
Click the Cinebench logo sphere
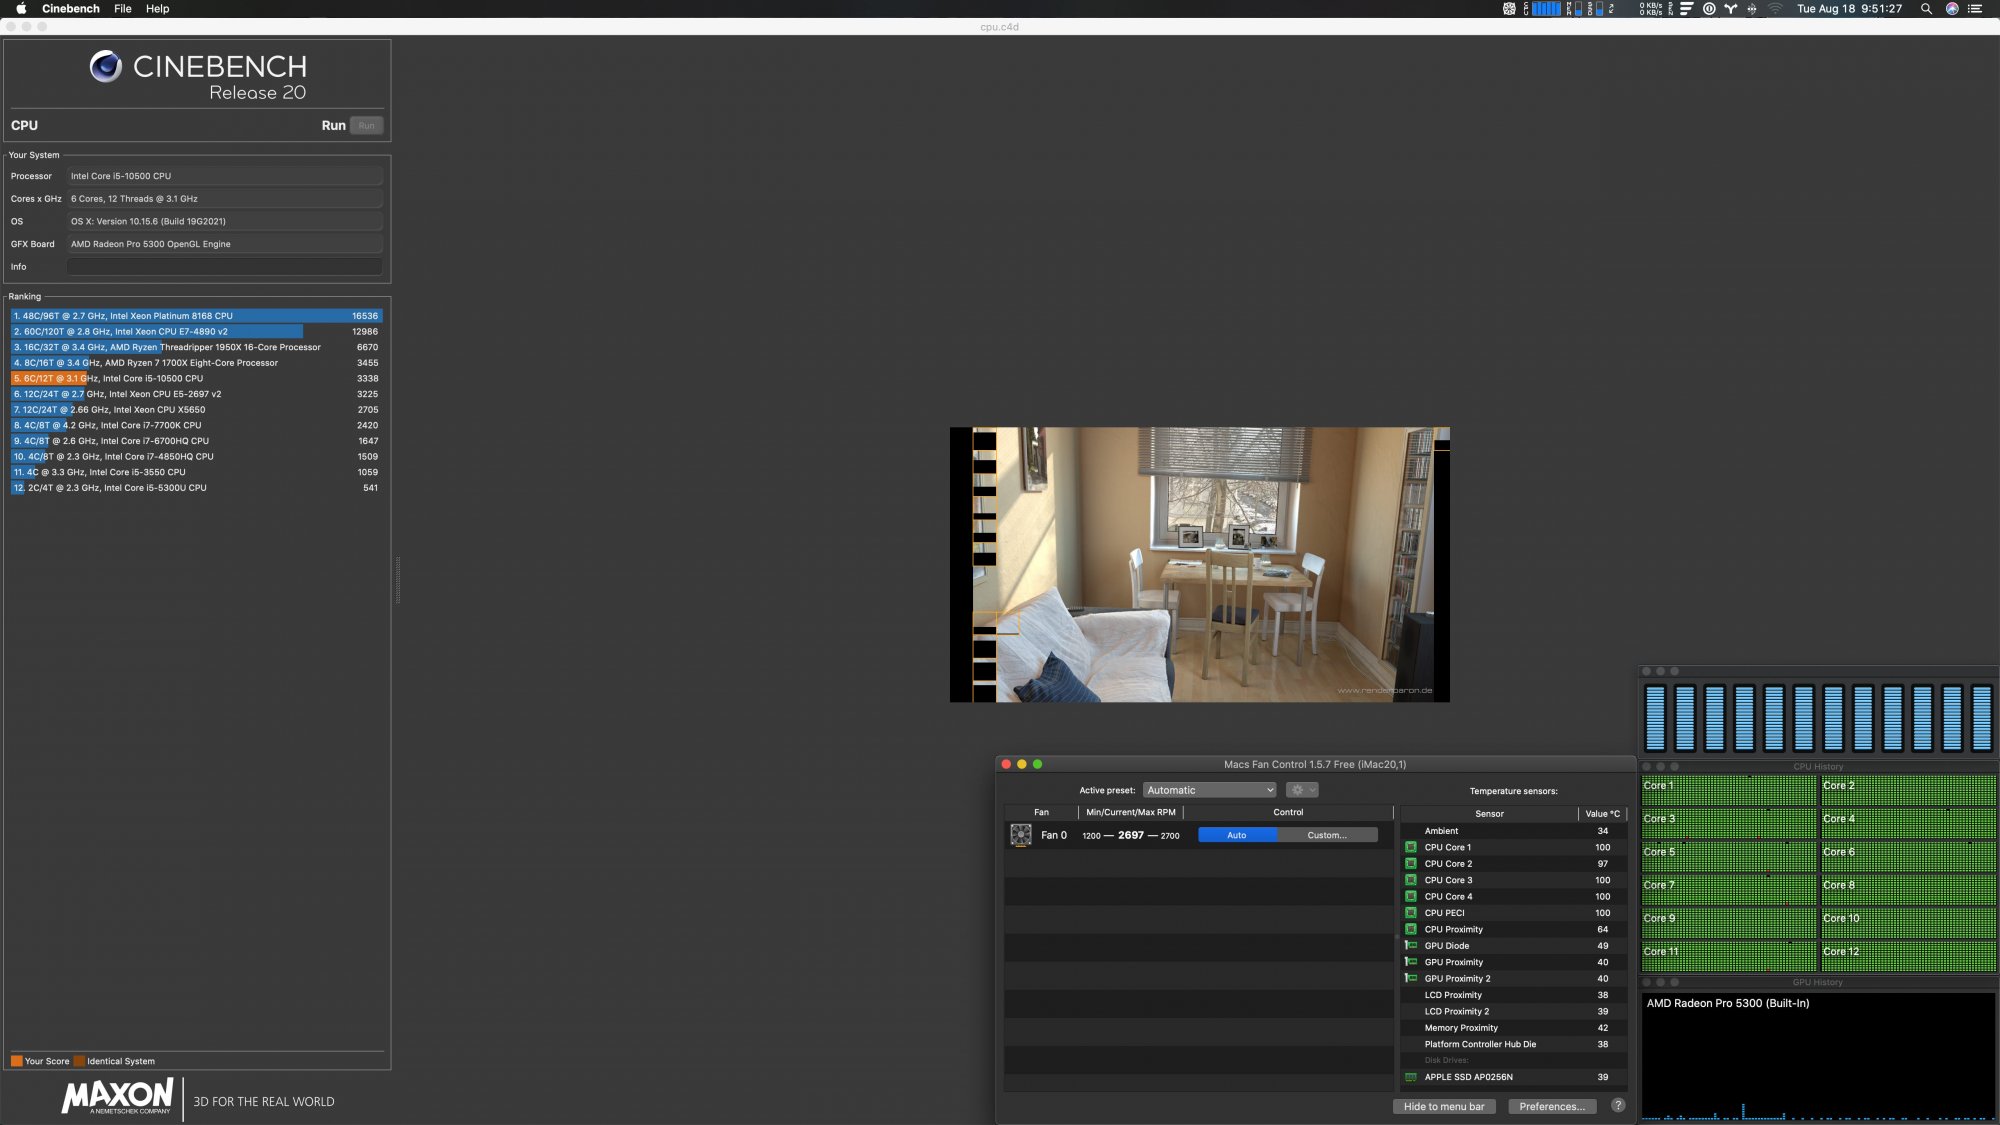pyautogui.click(x=106, y=66)
